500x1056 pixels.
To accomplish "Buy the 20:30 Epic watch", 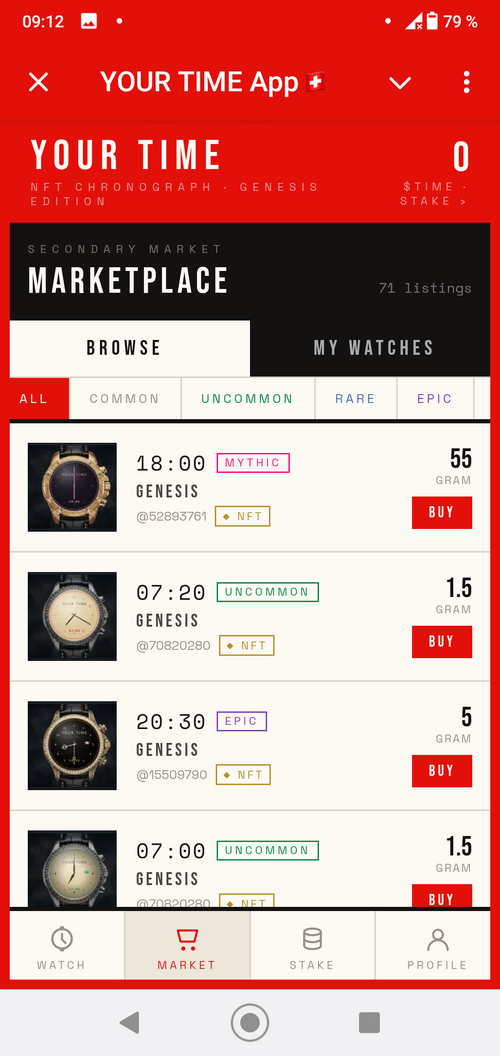I will 442,771.
